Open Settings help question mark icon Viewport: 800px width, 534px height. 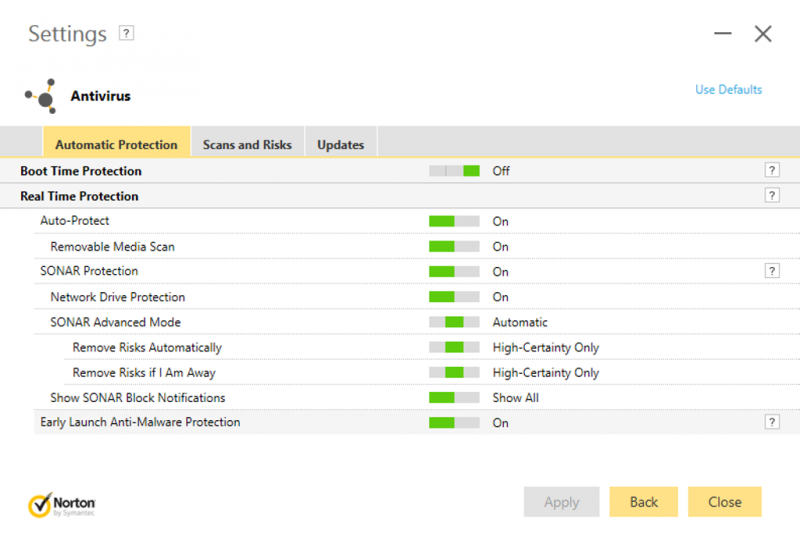(126, 33)
